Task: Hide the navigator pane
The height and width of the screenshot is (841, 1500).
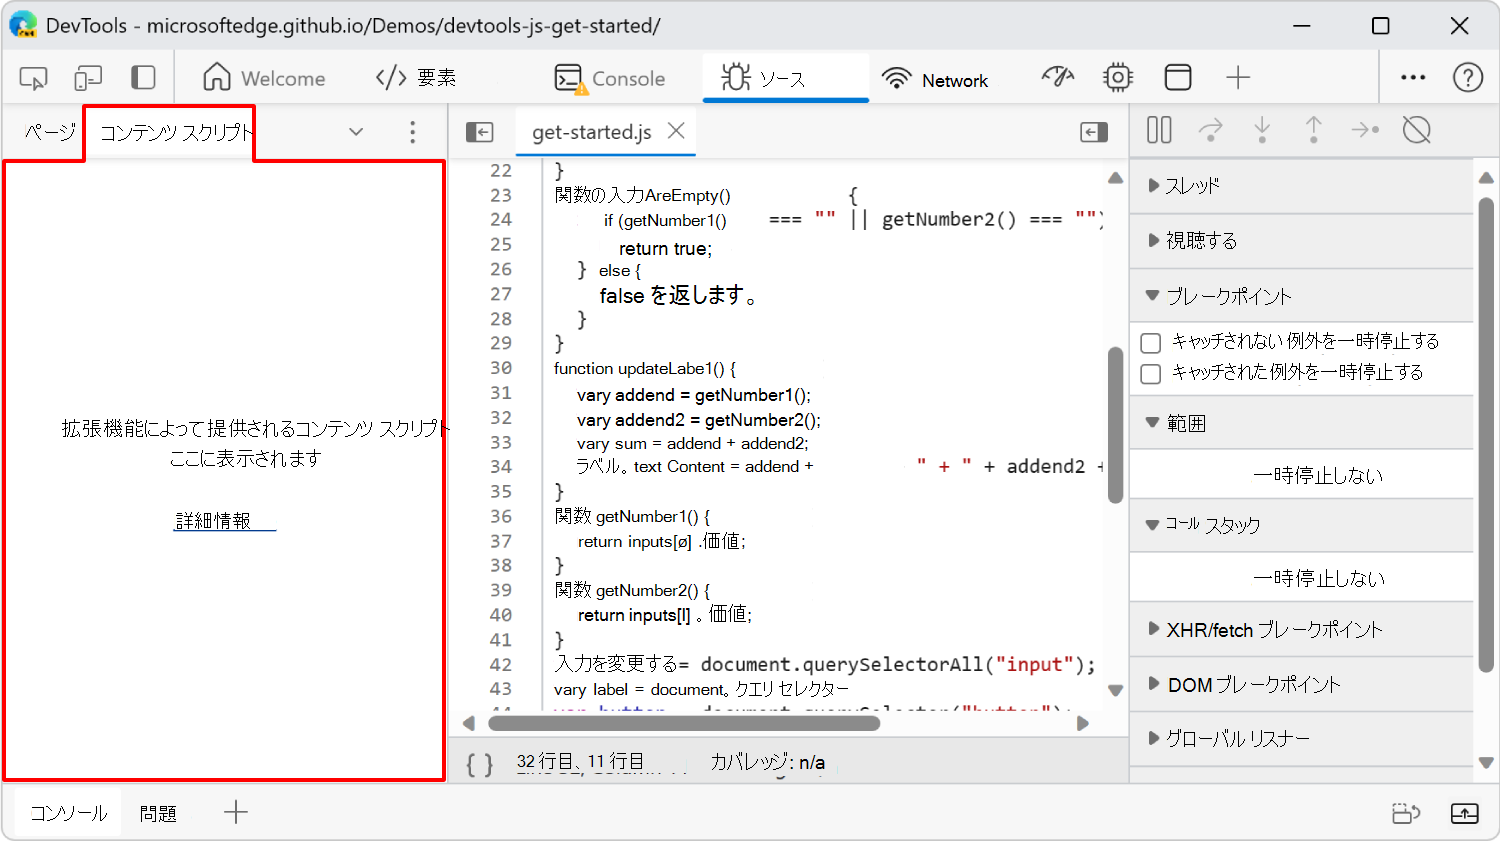Action: coord(480,132)
